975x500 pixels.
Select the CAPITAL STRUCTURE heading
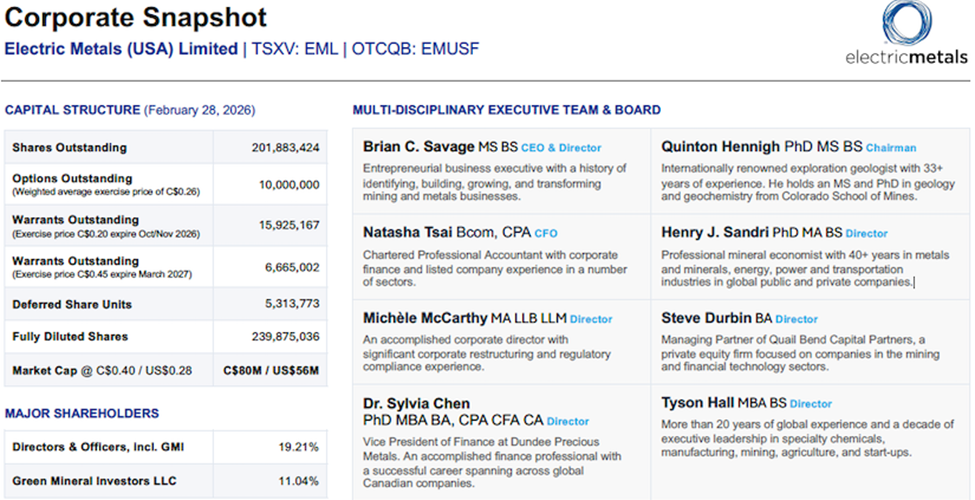click(x=72, y=110)
